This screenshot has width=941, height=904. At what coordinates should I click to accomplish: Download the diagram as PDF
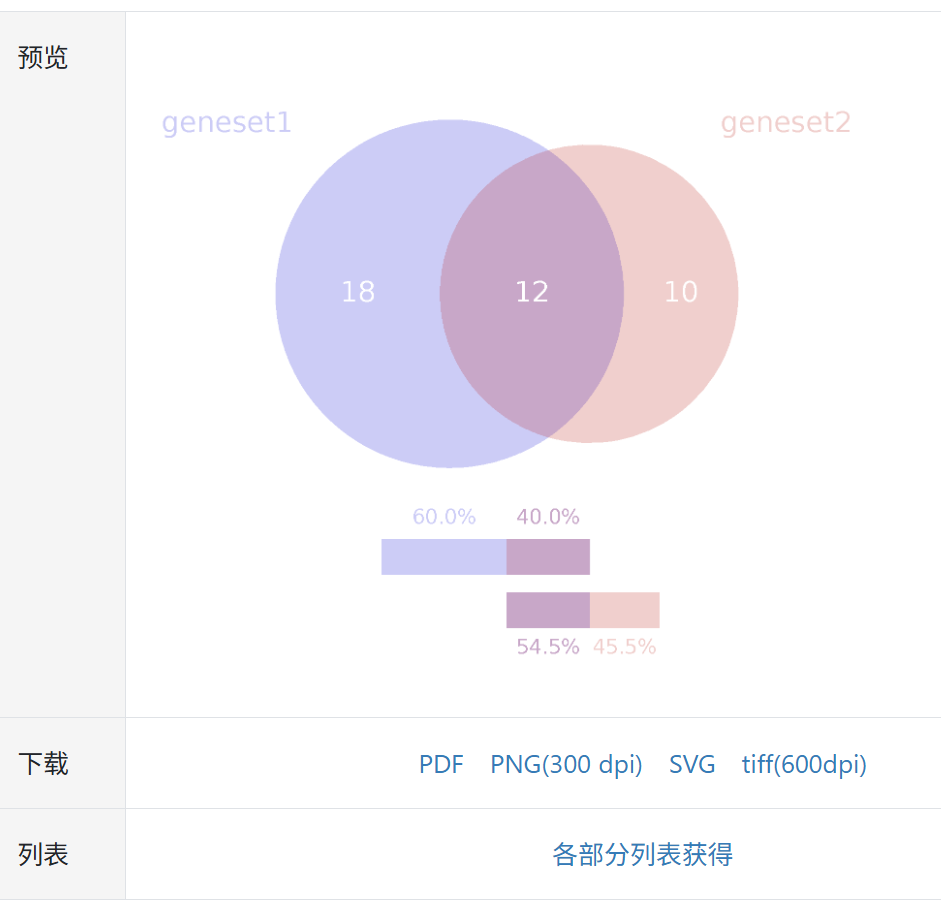440,764
